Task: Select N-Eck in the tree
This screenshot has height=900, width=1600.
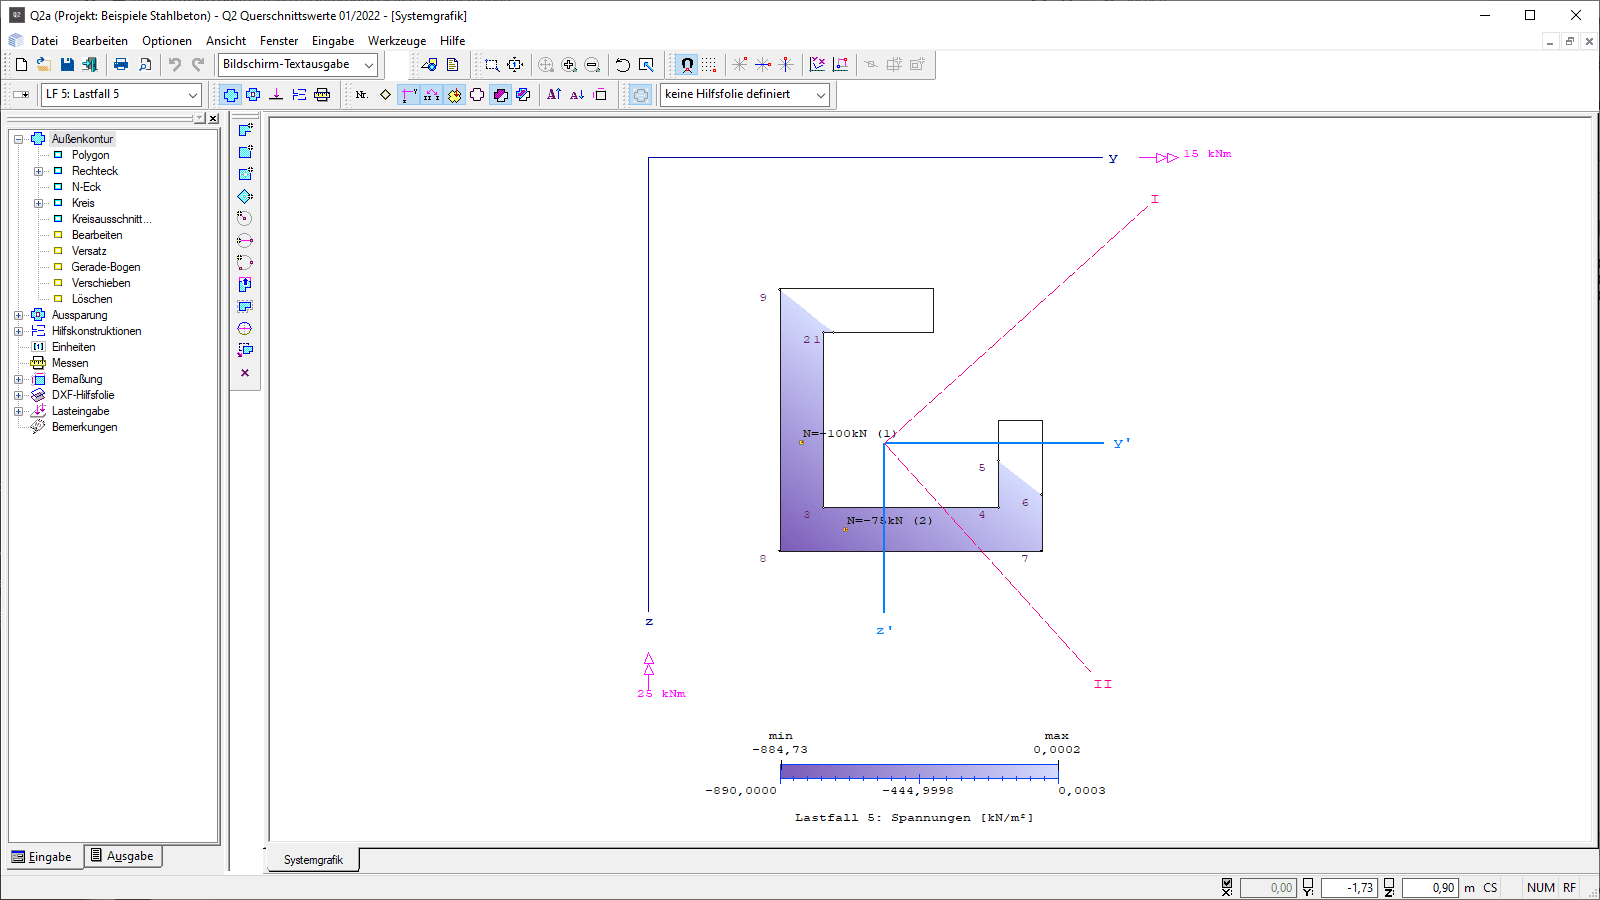Action: pyautogui.click(x=86, y=187)
